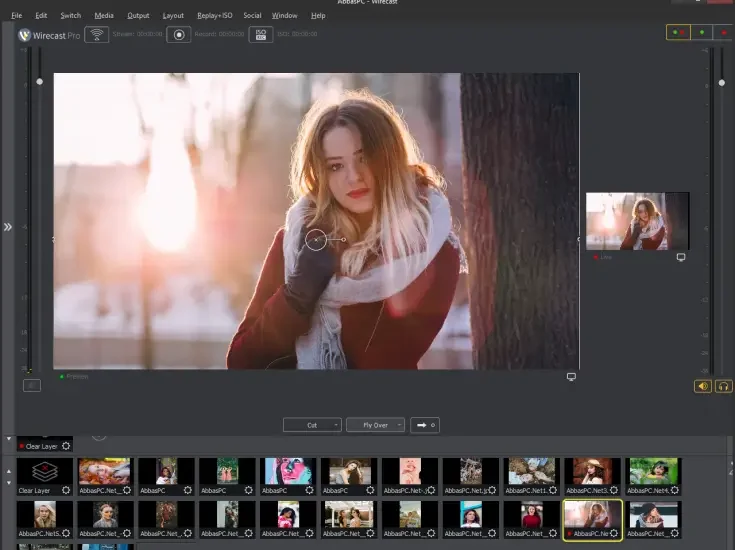This screenshot has height=550, width=735.
Task: Open the gear on the yellow-highlighted live shot
Action: 614,533
